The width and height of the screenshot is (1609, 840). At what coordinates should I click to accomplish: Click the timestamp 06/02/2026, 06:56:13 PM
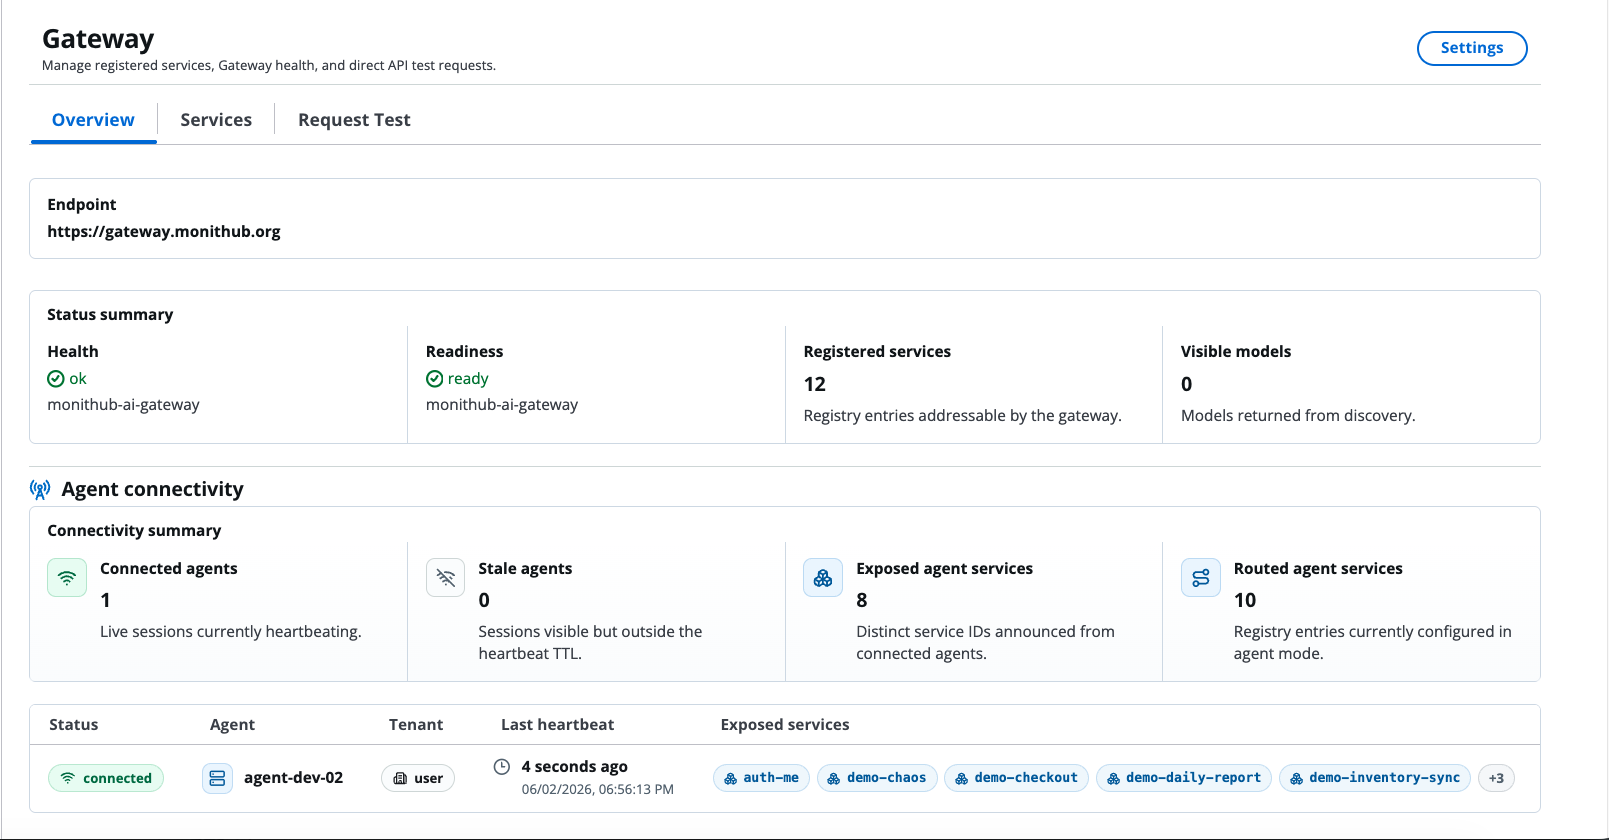598,790
